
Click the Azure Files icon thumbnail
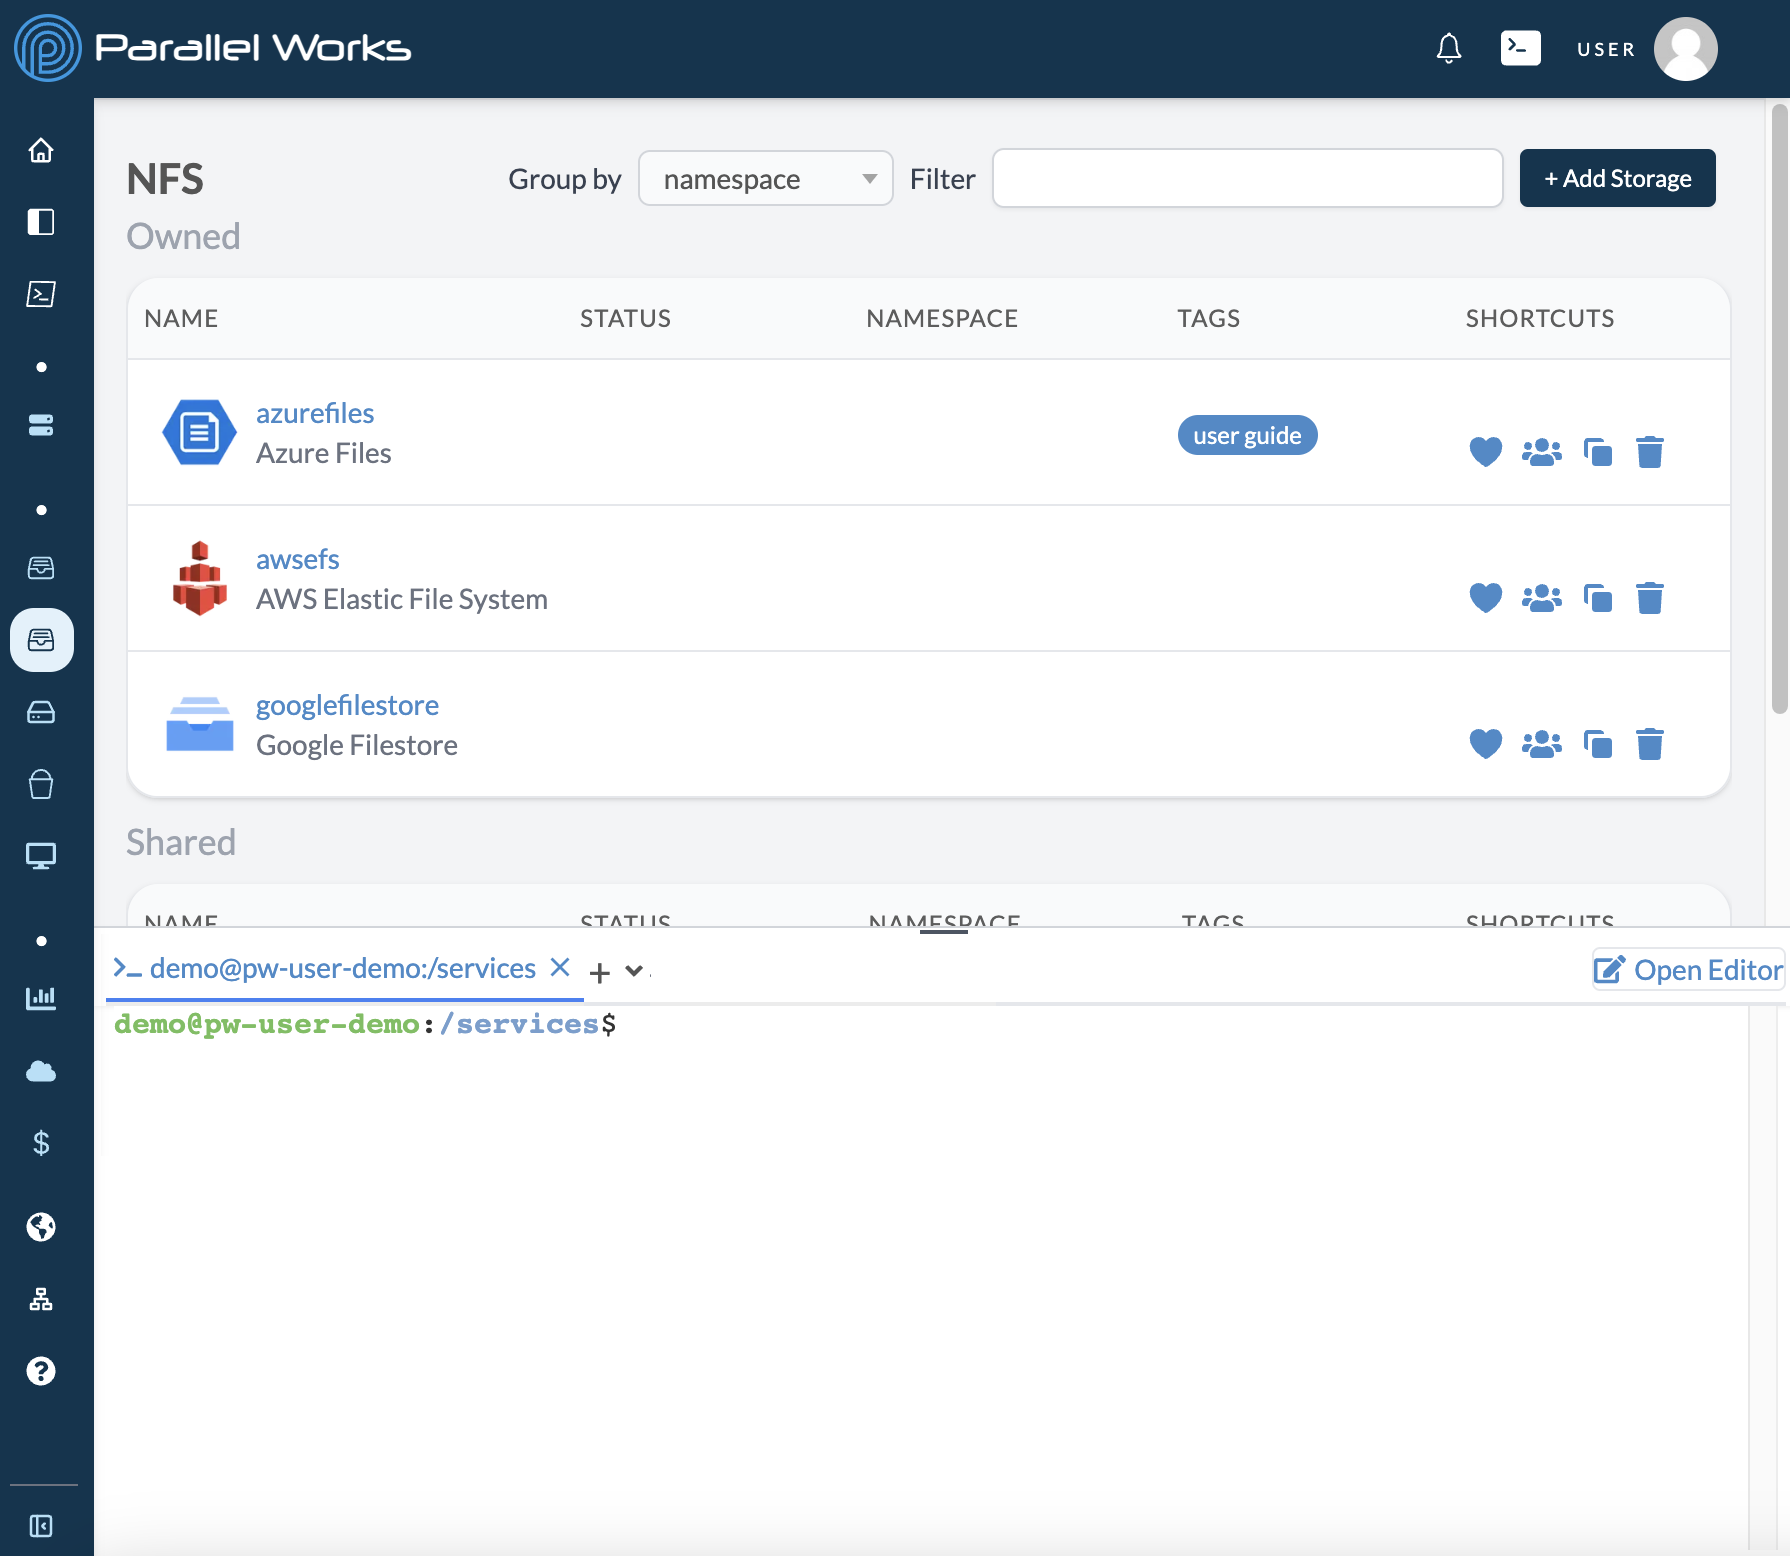[x=199, y=432]
